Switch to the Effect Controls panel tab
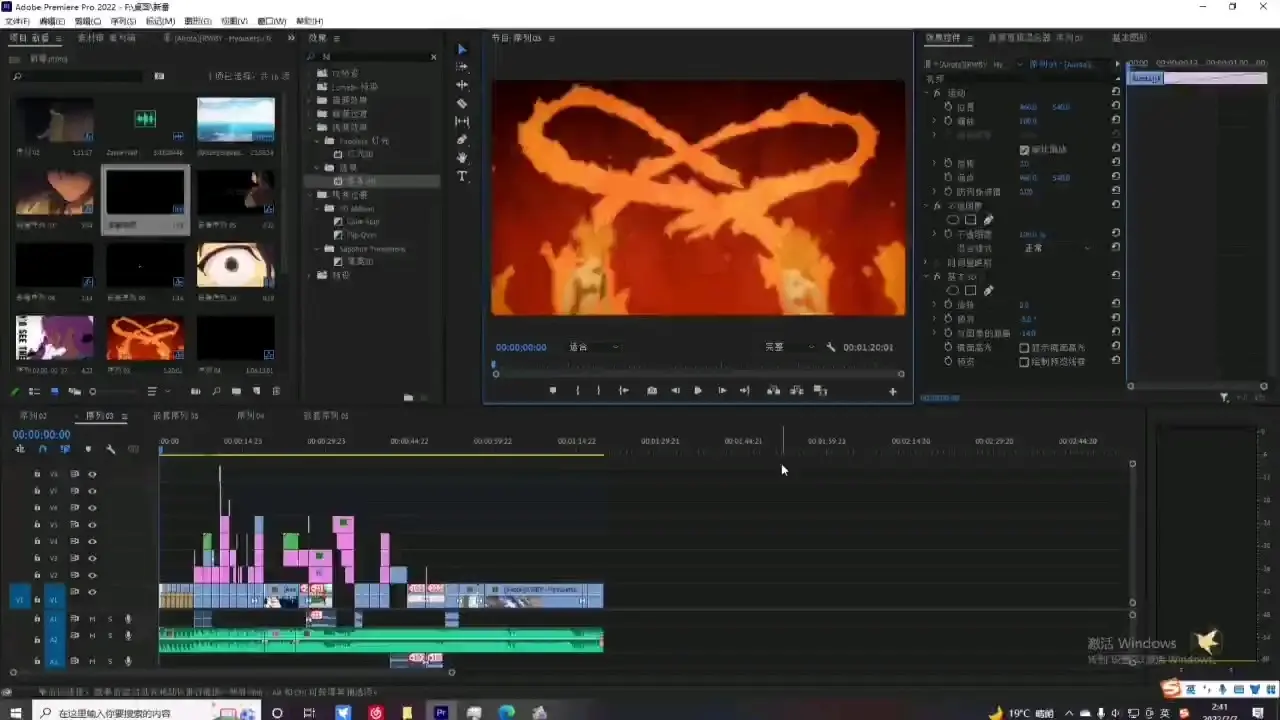 pos(942,38)
